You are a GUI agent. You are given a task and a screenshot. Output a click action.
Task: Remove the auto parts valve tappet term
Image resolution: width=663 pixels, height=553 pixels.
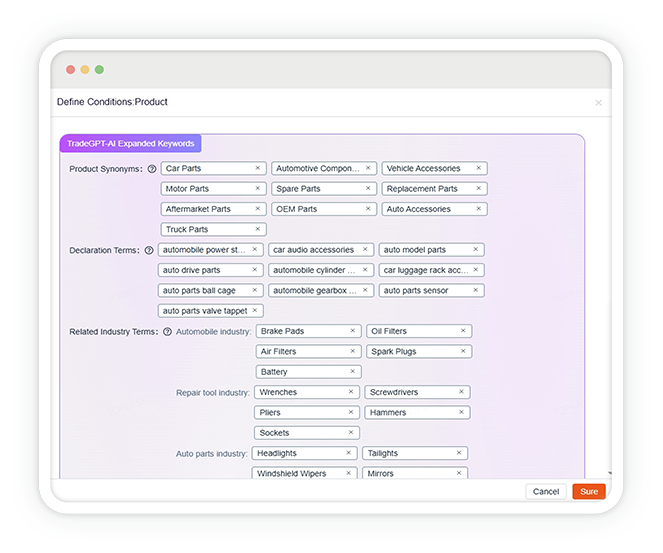[255, 310]
